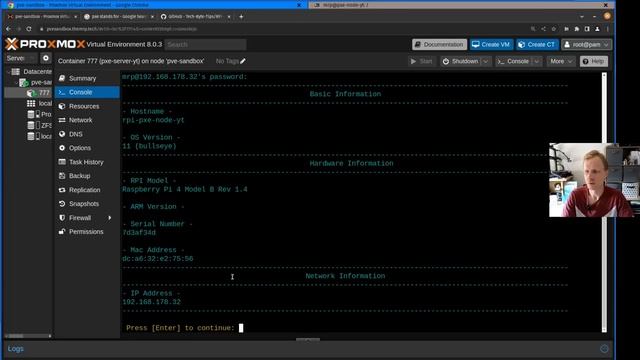This screenshot has width=640, height=360.
Task: Open a new browser tab with plus
Action: (241, 17)
